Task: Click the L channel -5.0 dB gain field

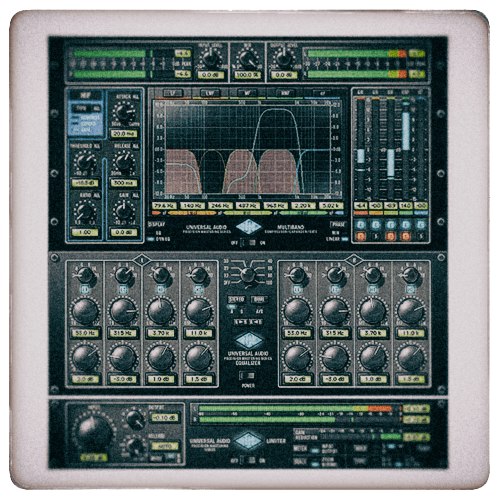Action: pos(123,379)
